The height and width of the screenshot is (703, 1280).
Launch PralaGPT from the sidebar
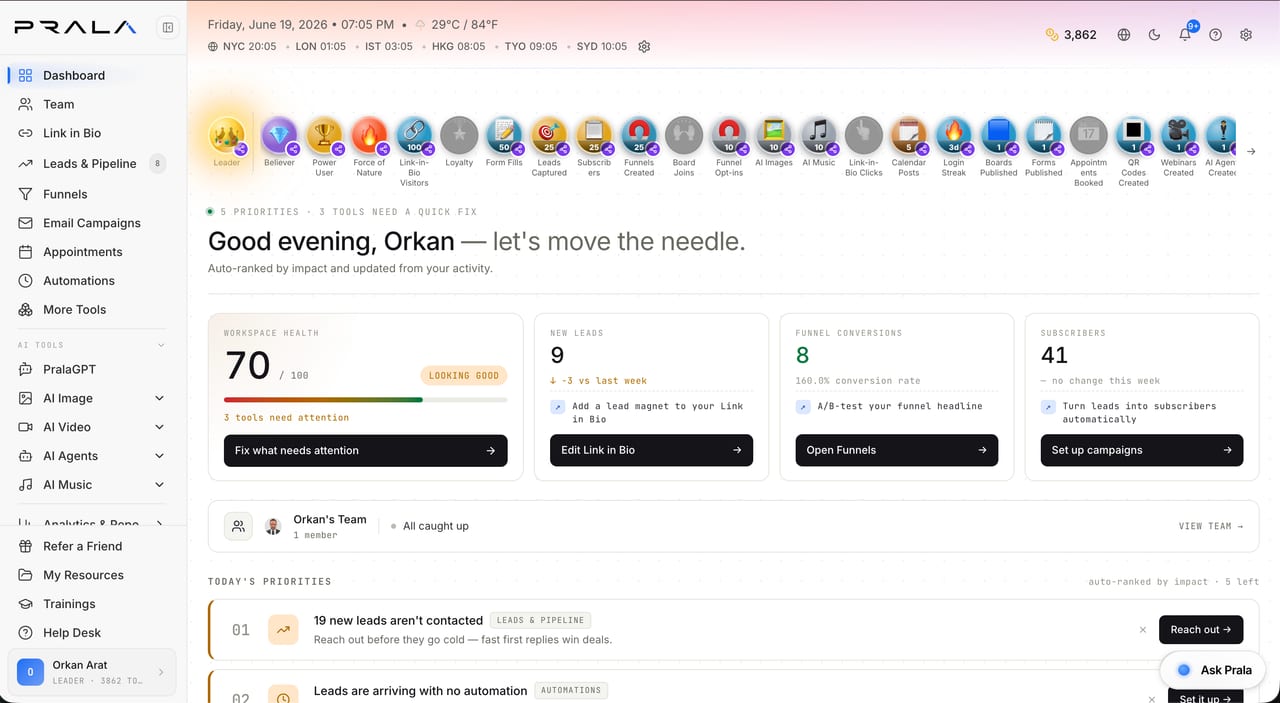[92, 369]
